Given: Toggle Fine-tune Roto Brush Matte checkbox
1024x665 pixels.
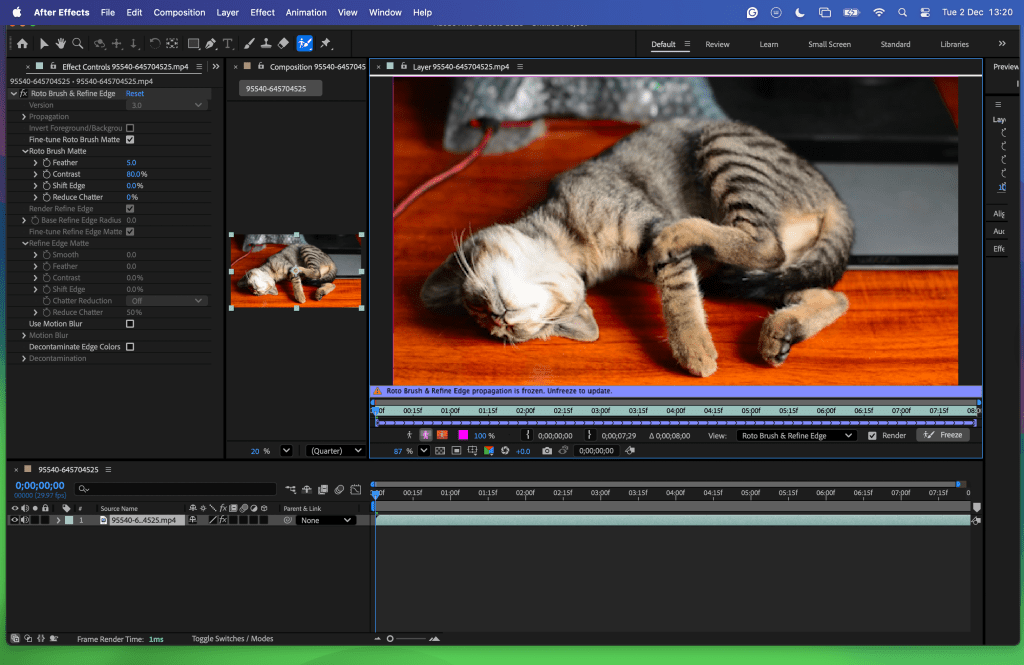Looking at the screenshot, I should (130, 140).
